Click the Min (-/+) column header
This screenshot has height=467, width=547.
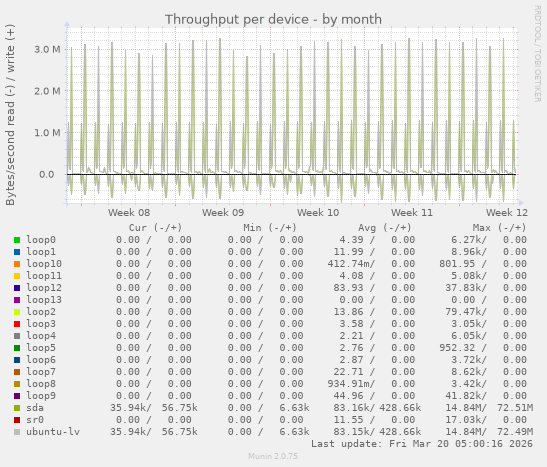tap(270, 228)
